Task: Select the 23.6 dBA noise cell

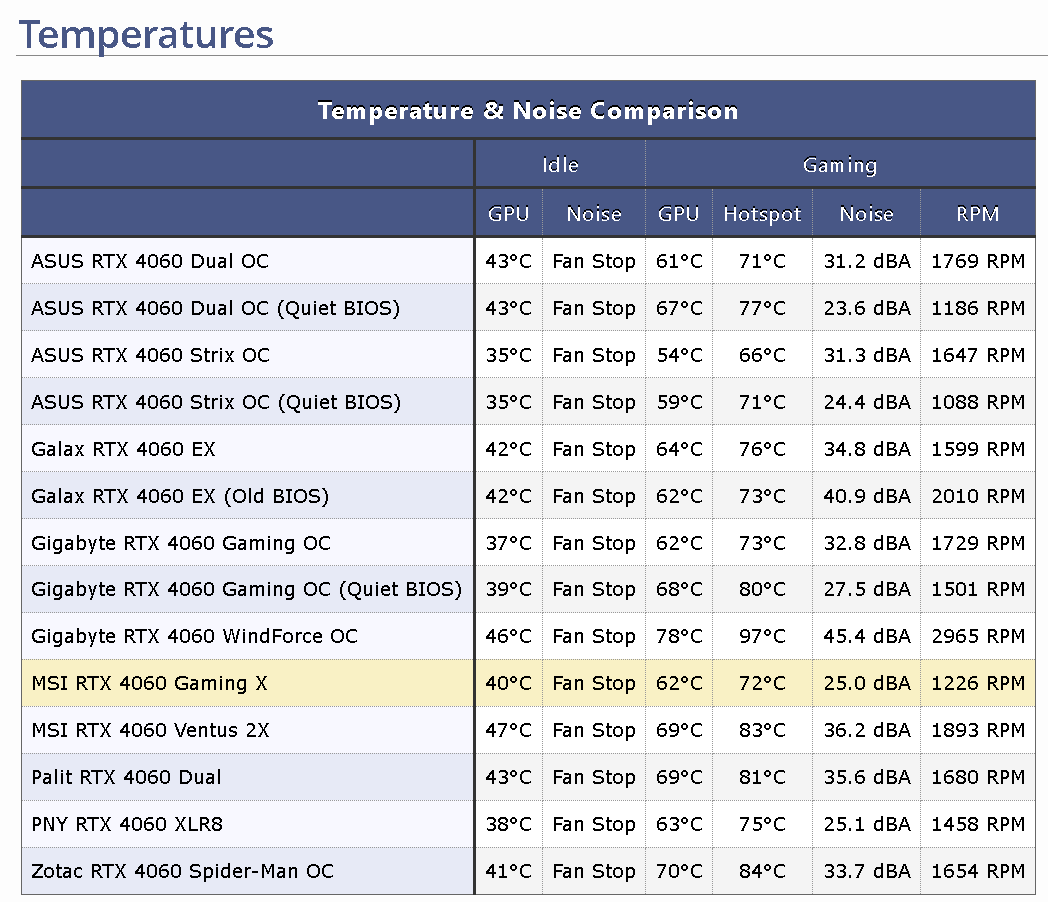Action: [x=866, y=308]
